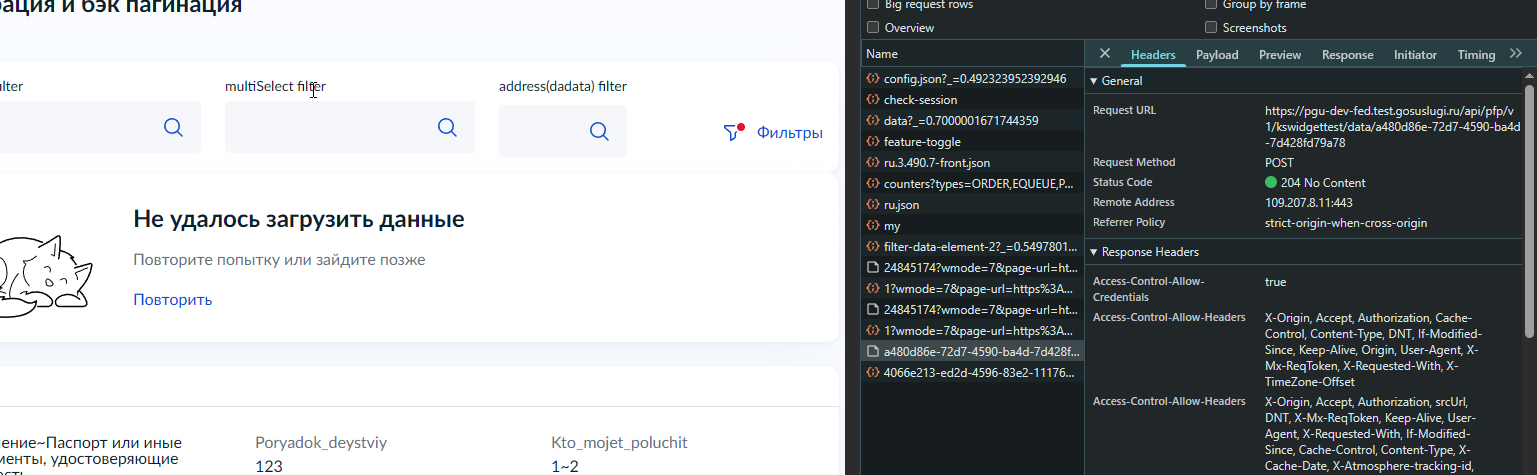Select the a480d86e-72d7-4590 request row
The width and height of the screenshot is (1537, 475).
pyautogui.click(x=972, y=351)
